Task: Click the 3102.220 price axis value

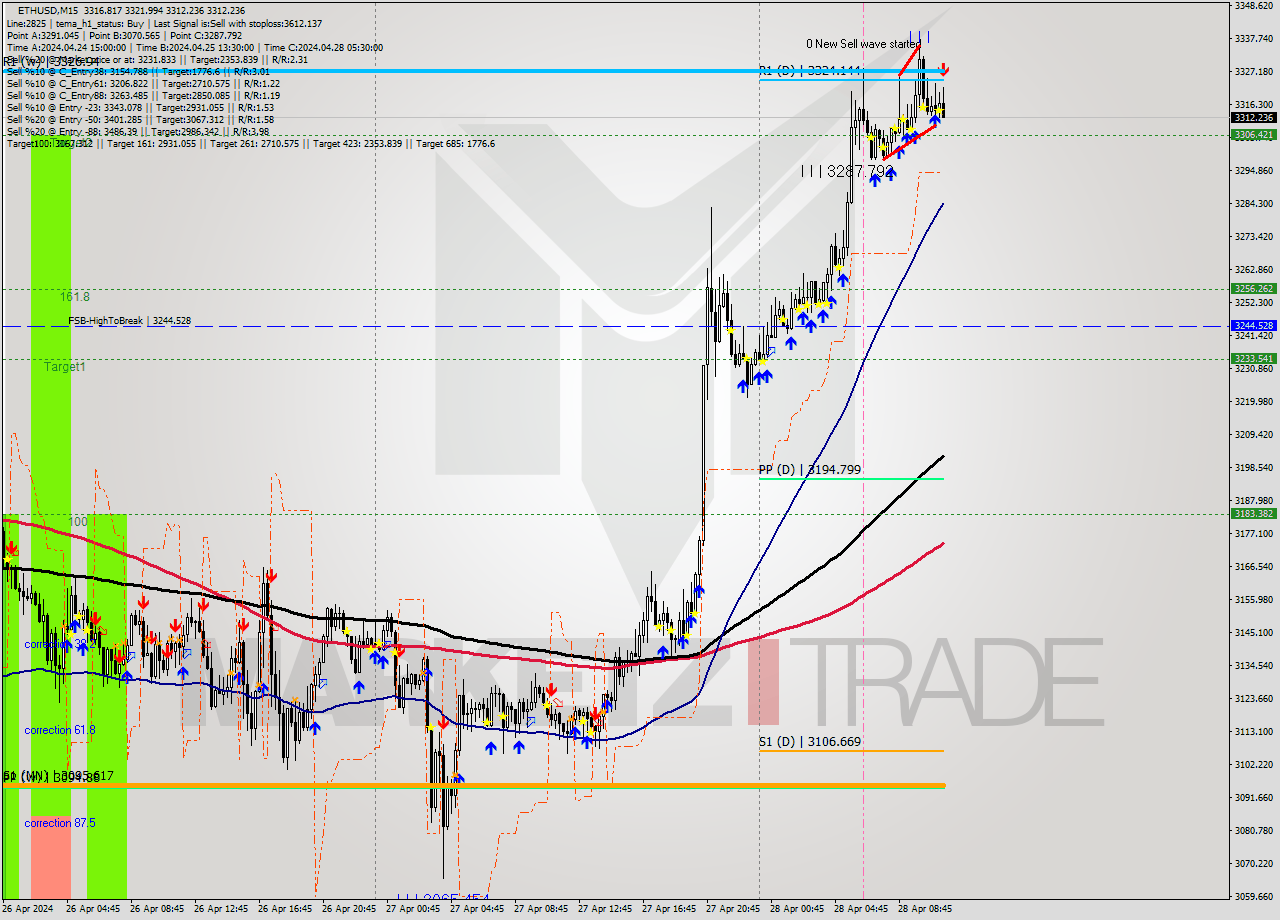Action: coord(1253,764)
